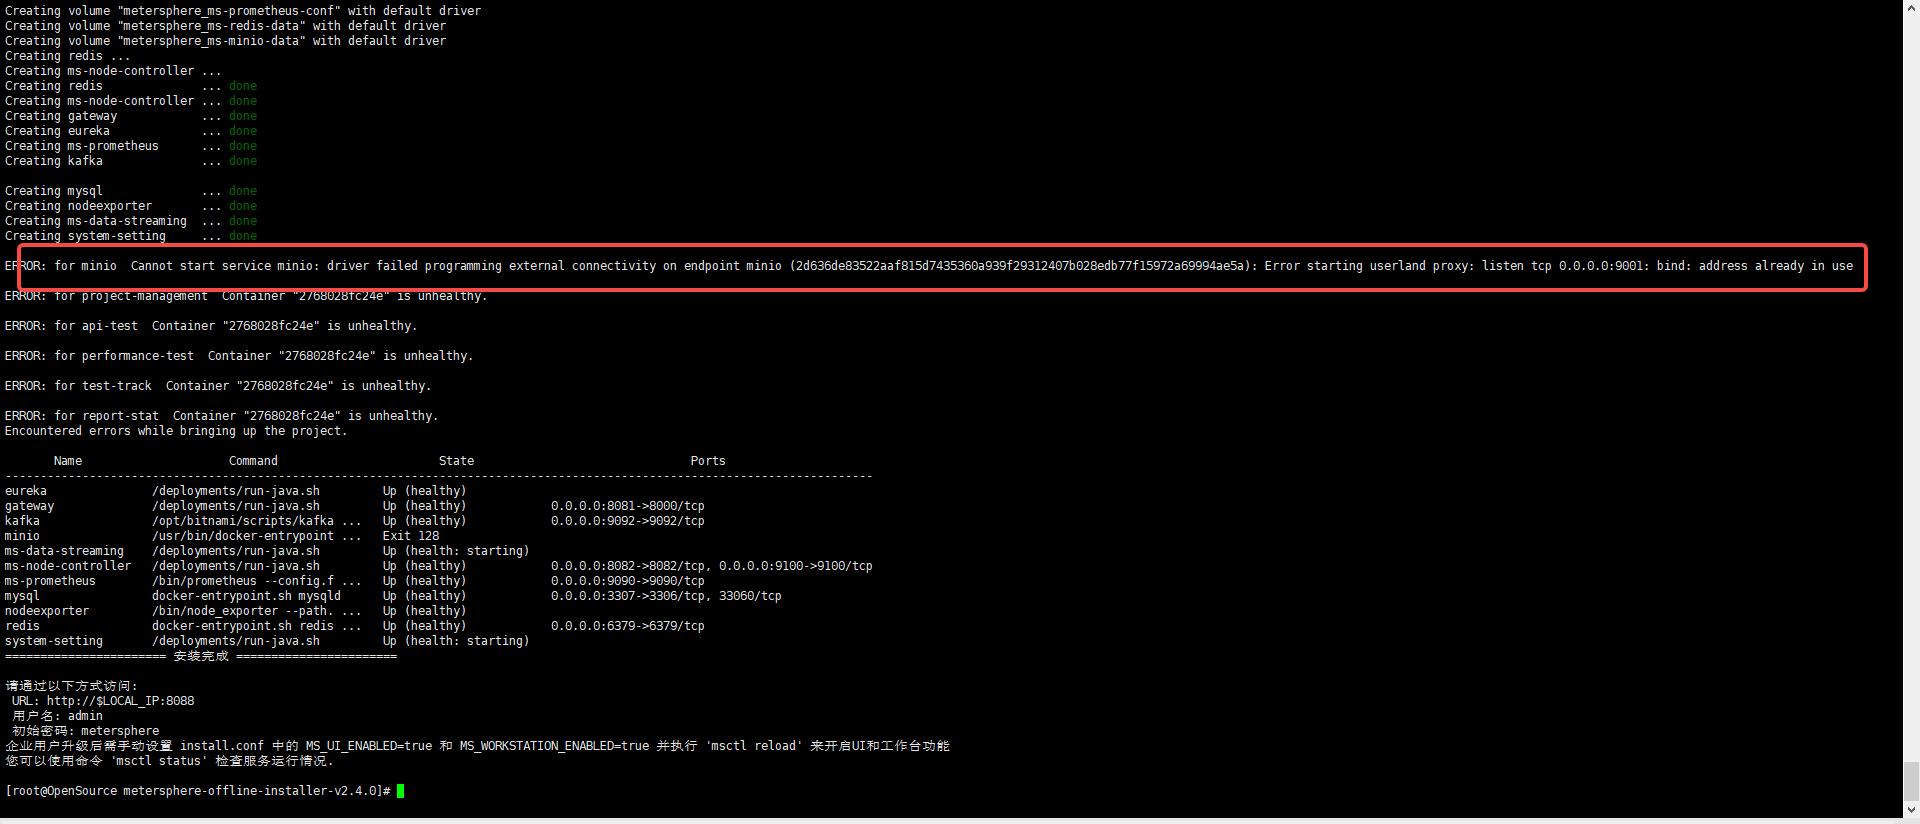Image resolution: width=1920 pixels, height=824 pixels.
Task: Click the '安装完成' banner text
Action: (201, 656)
